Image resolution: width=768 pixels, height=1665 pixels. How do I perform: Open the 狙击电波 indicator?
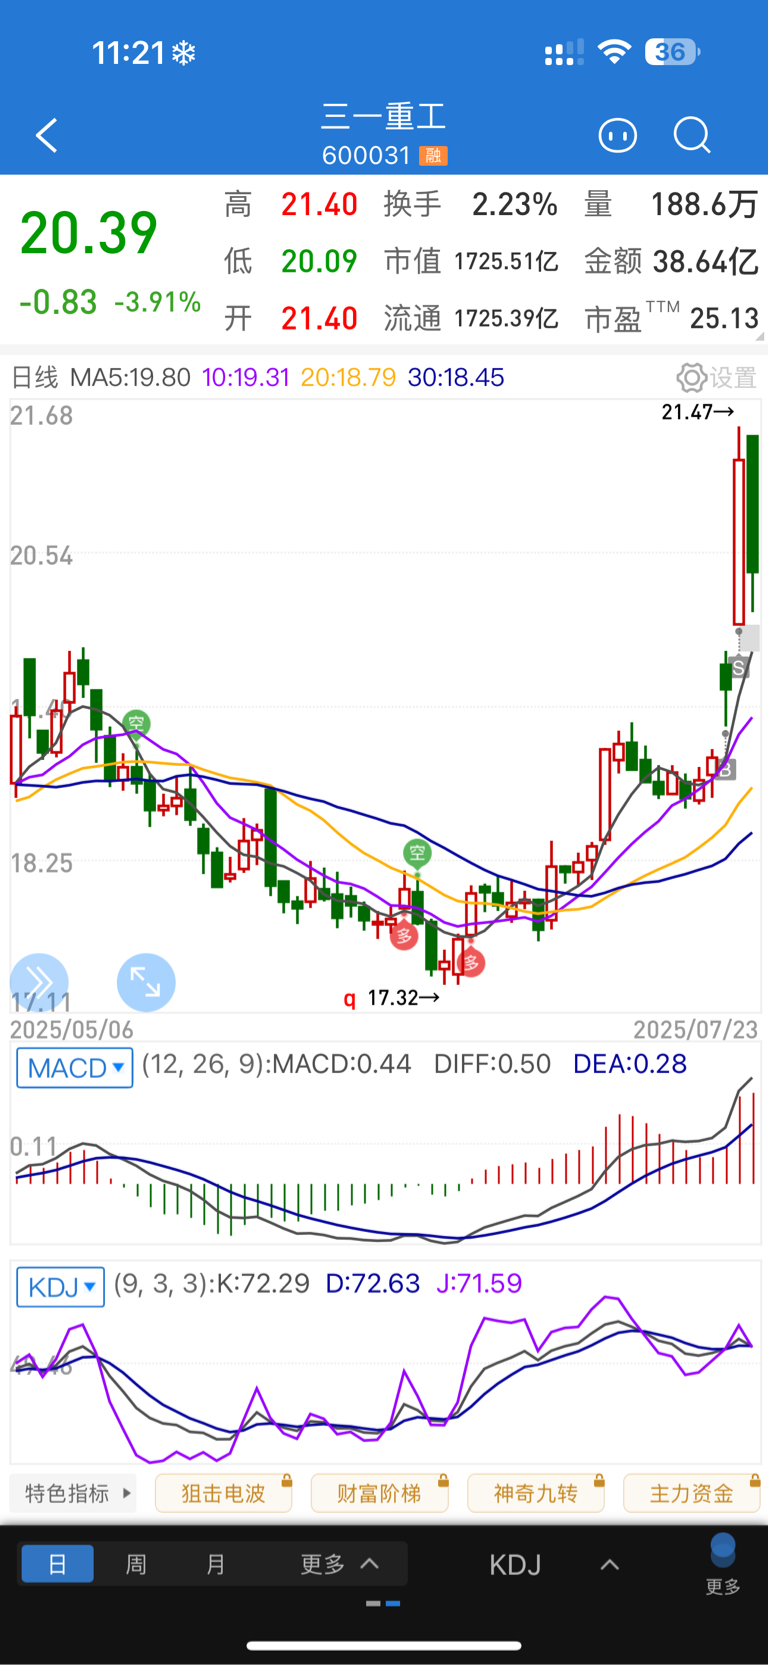(223, 1493)
